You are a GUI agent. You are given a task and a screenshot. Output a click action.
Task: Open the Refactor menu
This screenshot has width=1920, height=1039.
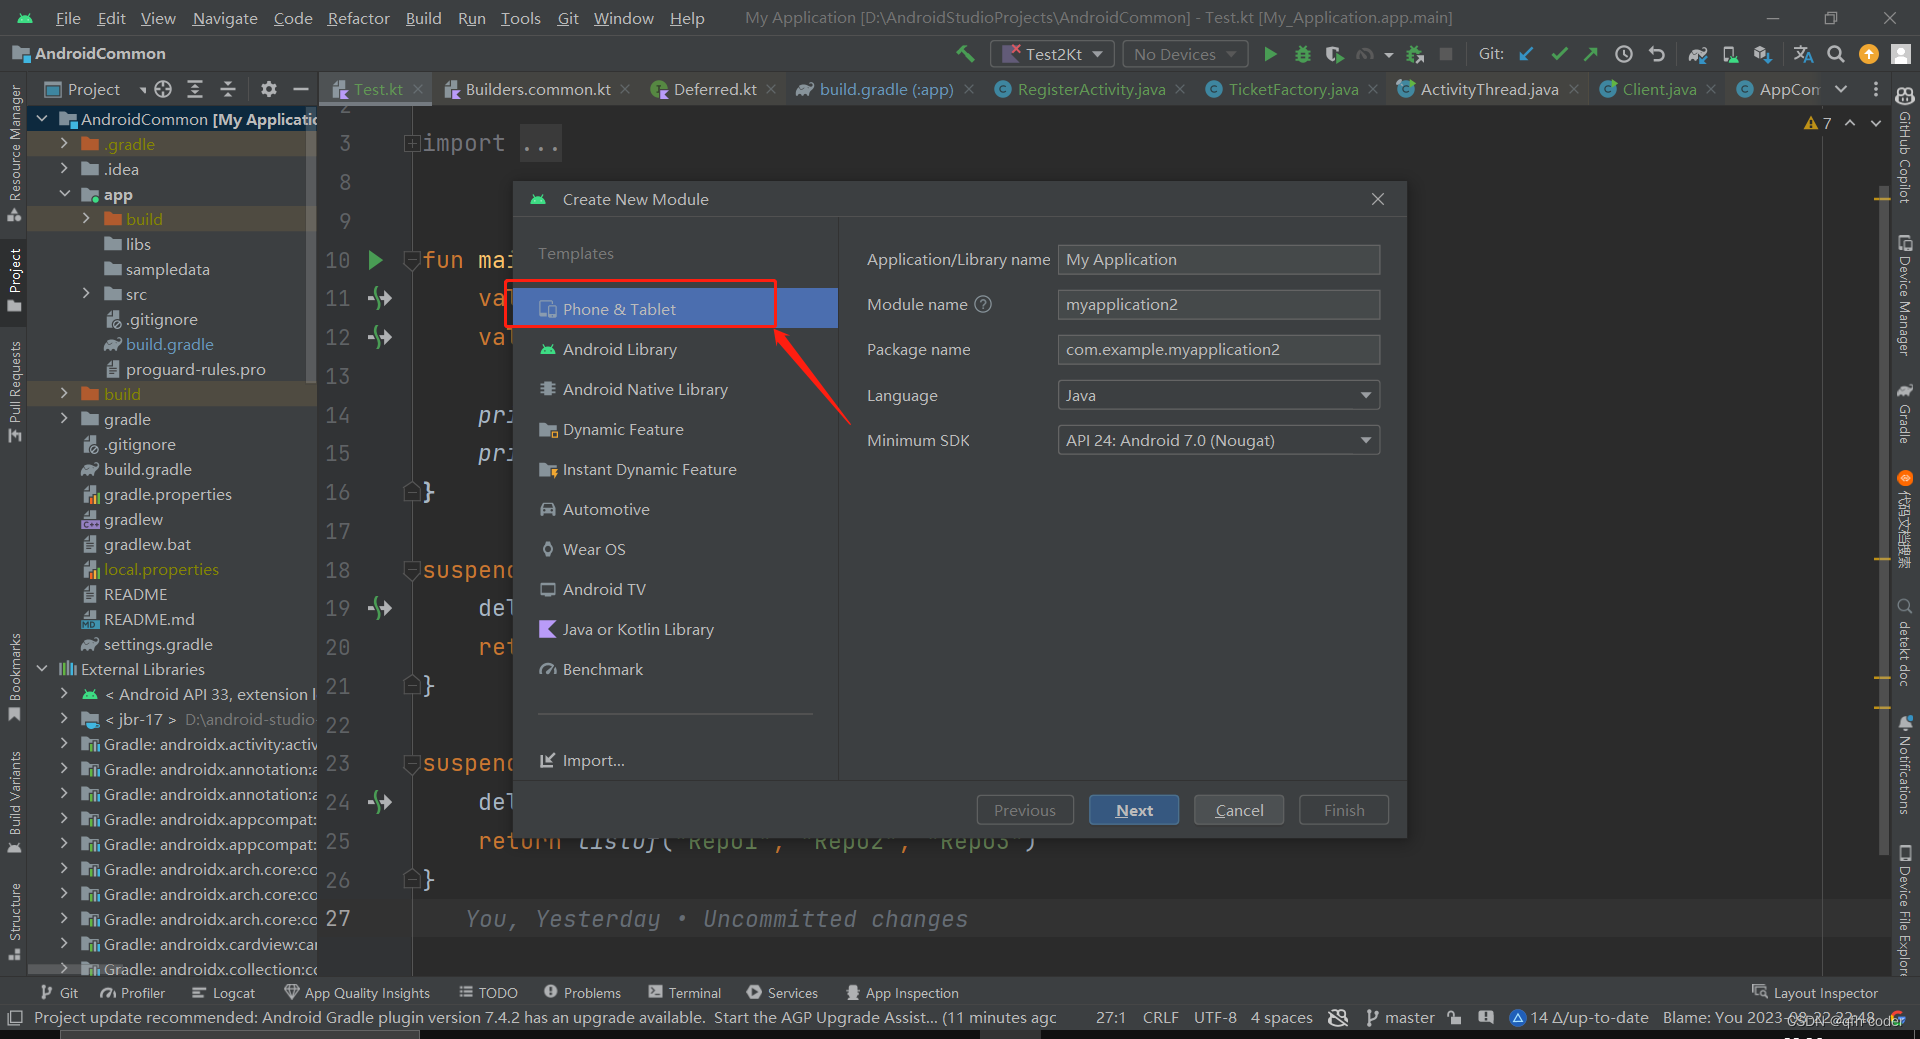[358, 18]
